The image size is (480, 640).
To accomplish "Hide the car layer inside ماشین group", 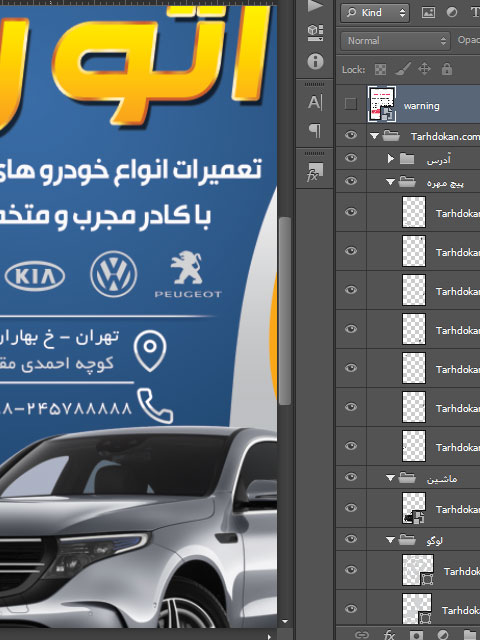I will tap(351, 508).
